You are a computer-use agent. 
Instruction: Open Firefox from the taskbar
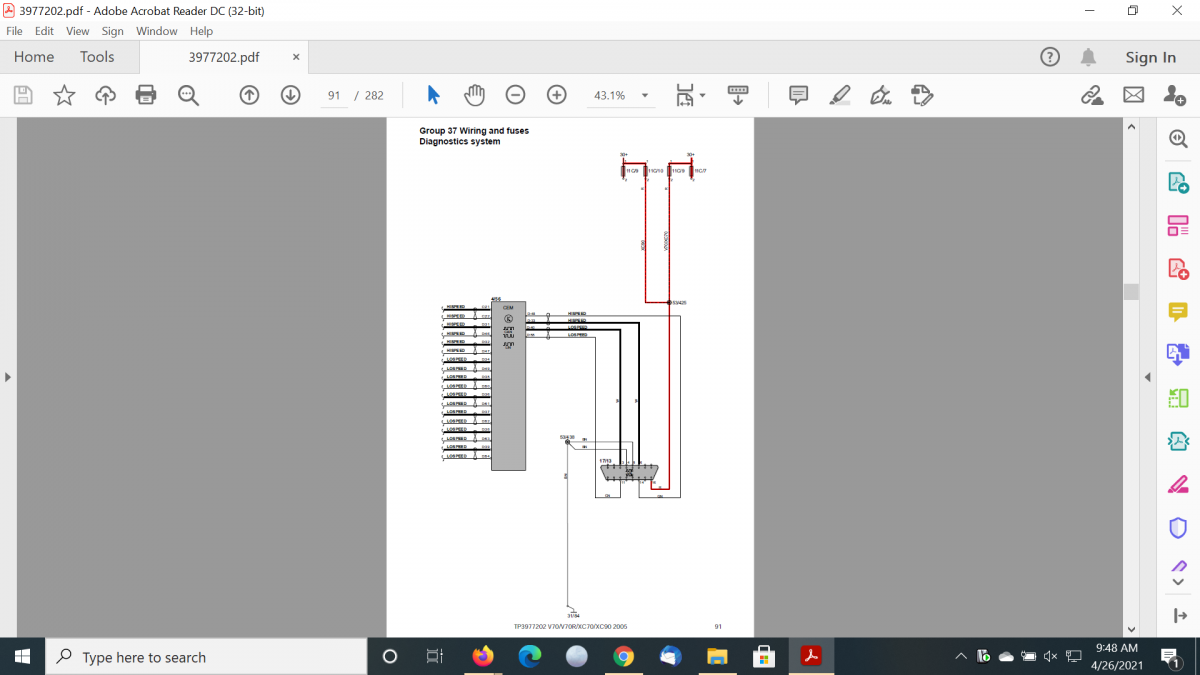click(483, 656)
